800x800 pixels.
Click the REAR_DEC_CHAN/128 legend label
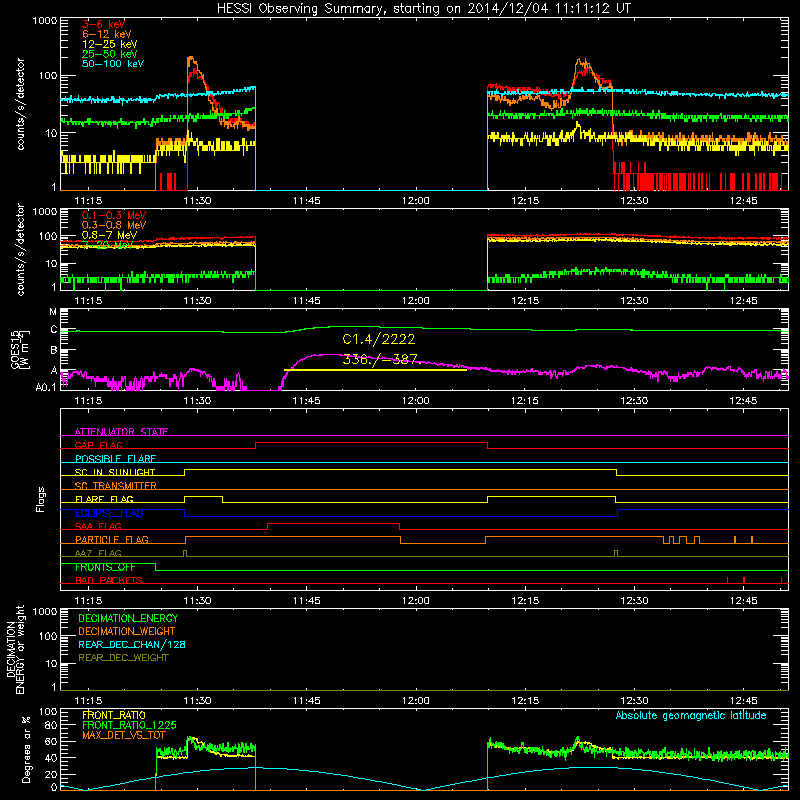tap(132, 644)
